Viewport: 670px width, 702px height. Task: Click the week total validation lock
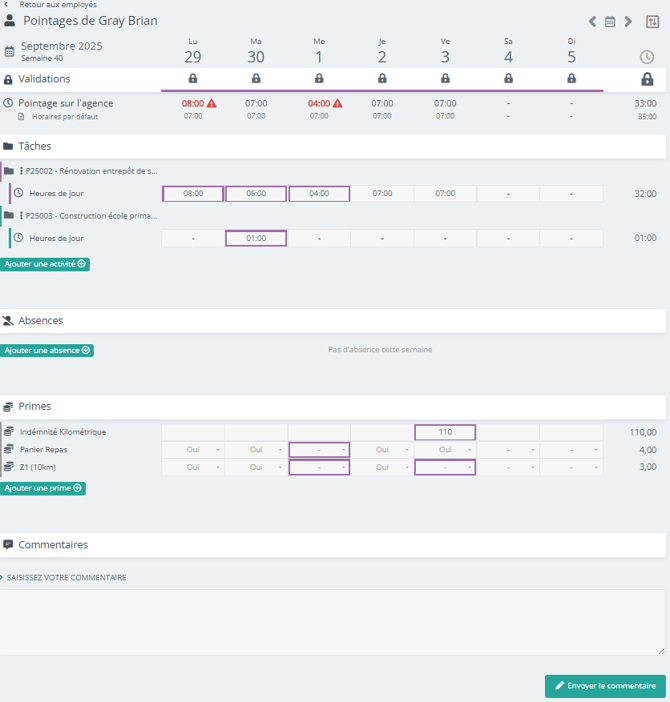coord(647,78)
